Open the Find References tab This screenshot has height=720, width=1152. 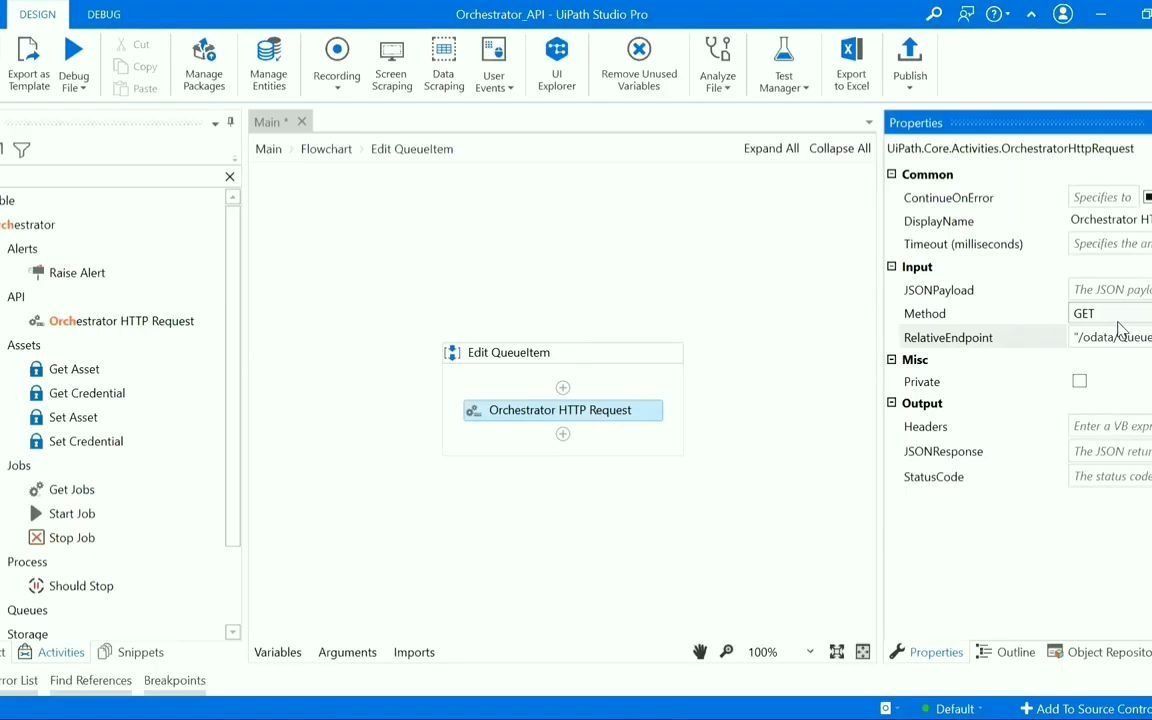(90, 680)
